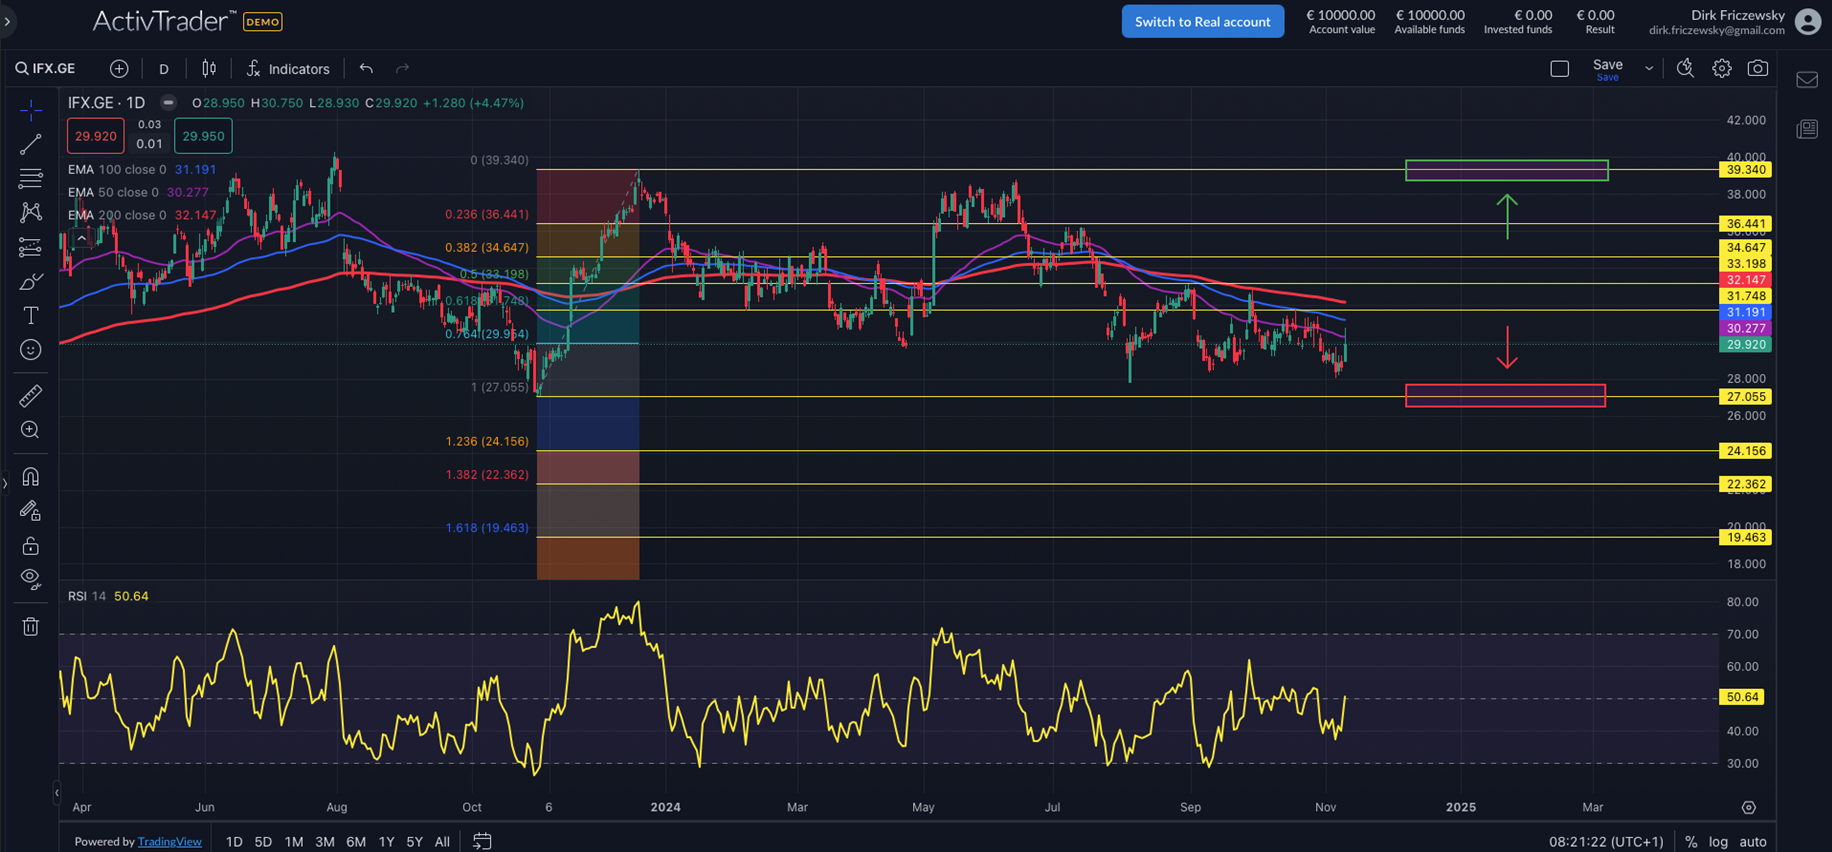Select the Text annotation tool
This screenshot has height=852, width=1832.
(x=31, y=316)
